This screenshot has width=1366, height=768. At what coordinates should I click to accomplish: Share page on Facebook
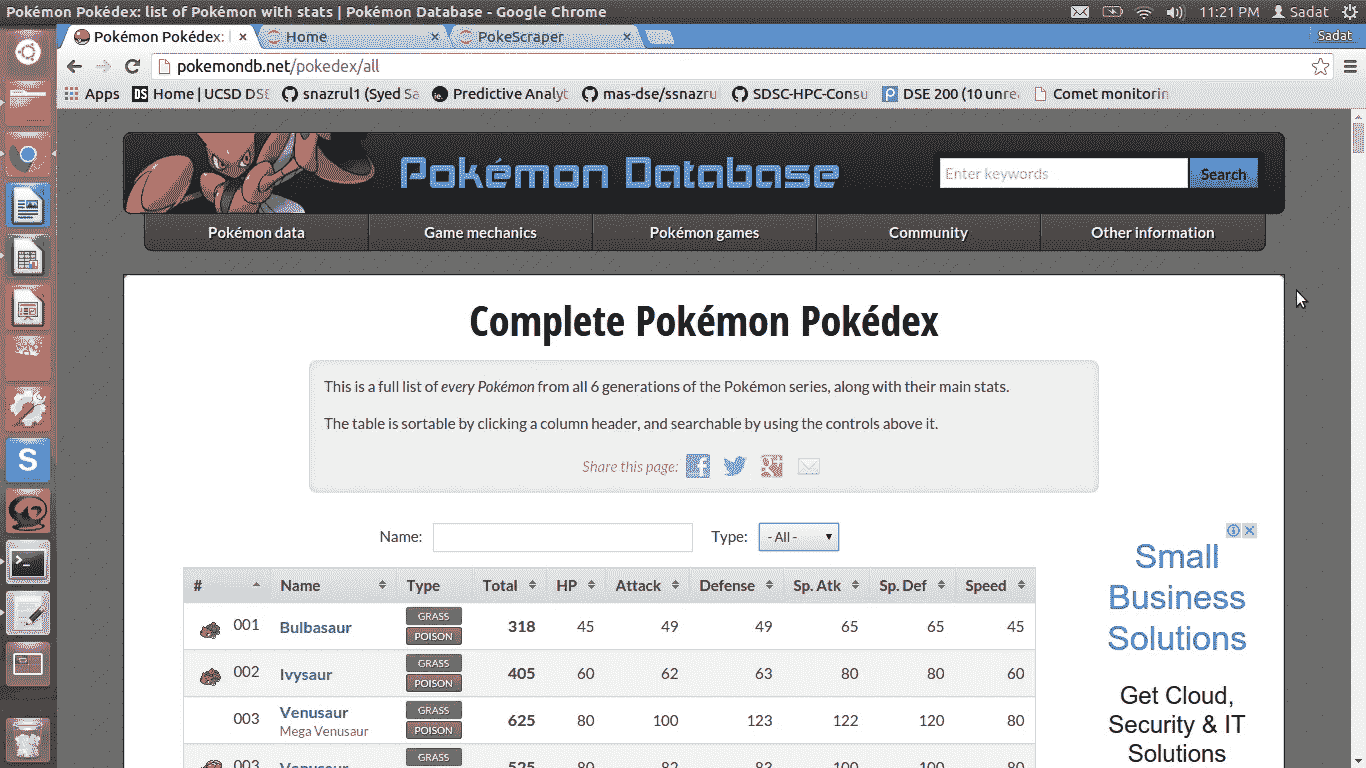pyautogui.click(x=698, y=466)
